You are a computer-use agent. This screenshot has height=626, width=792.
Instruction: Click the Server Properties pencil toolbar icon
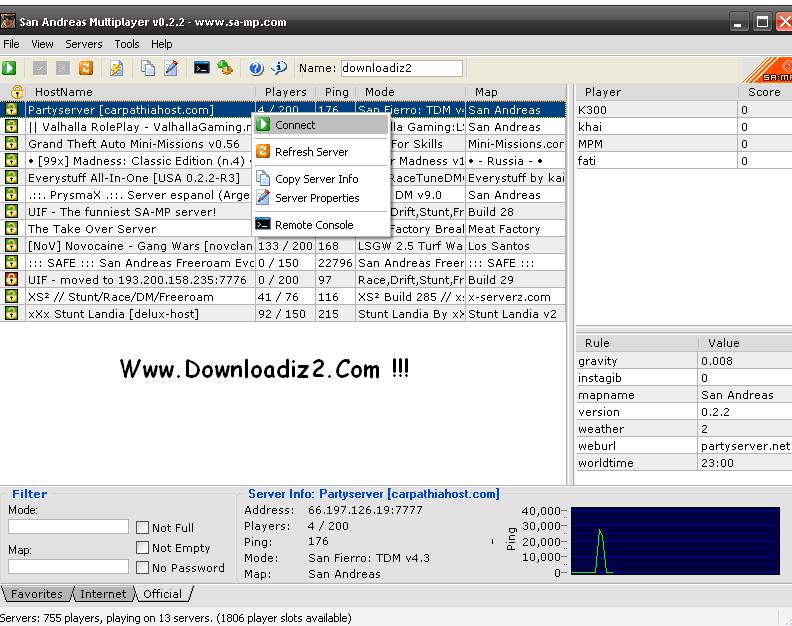tap(171, 68)
